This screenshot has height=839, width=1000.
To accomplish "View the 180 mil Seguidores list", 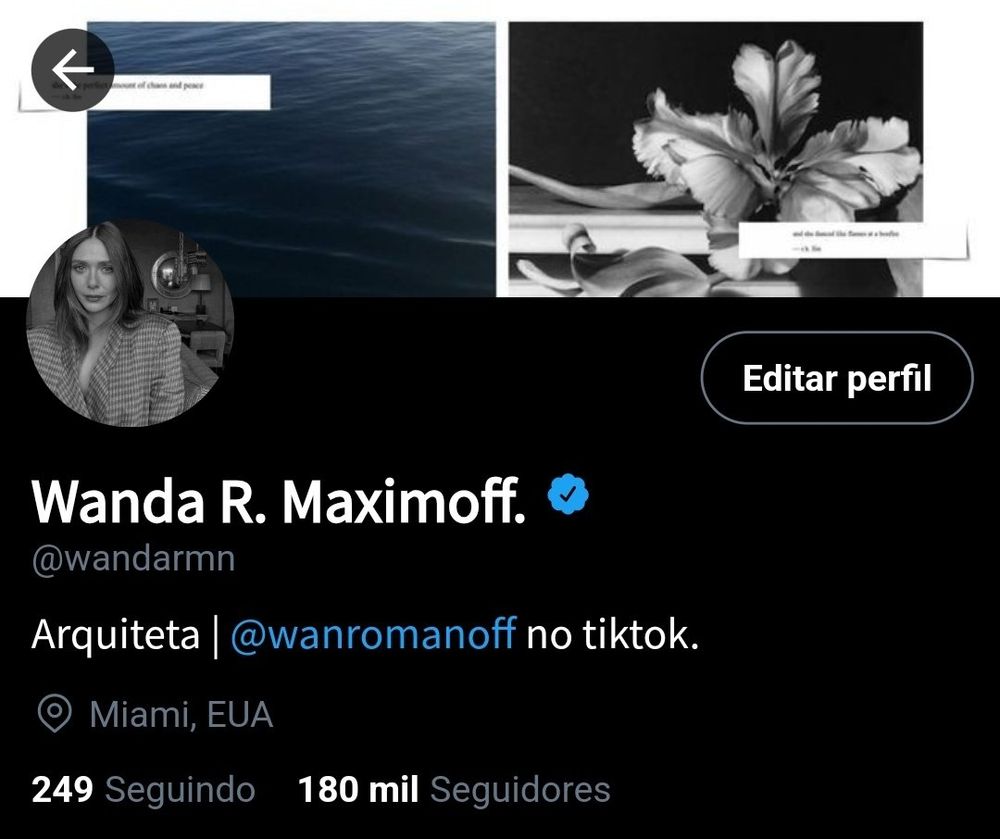I will (x=454, y=789).
